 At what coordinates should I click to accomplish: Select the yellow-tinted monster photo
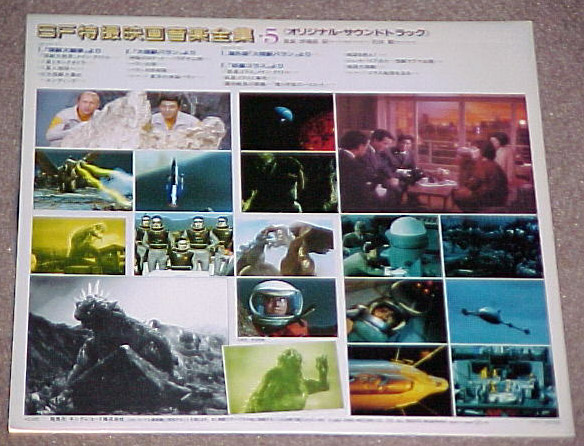pos(78,246)
